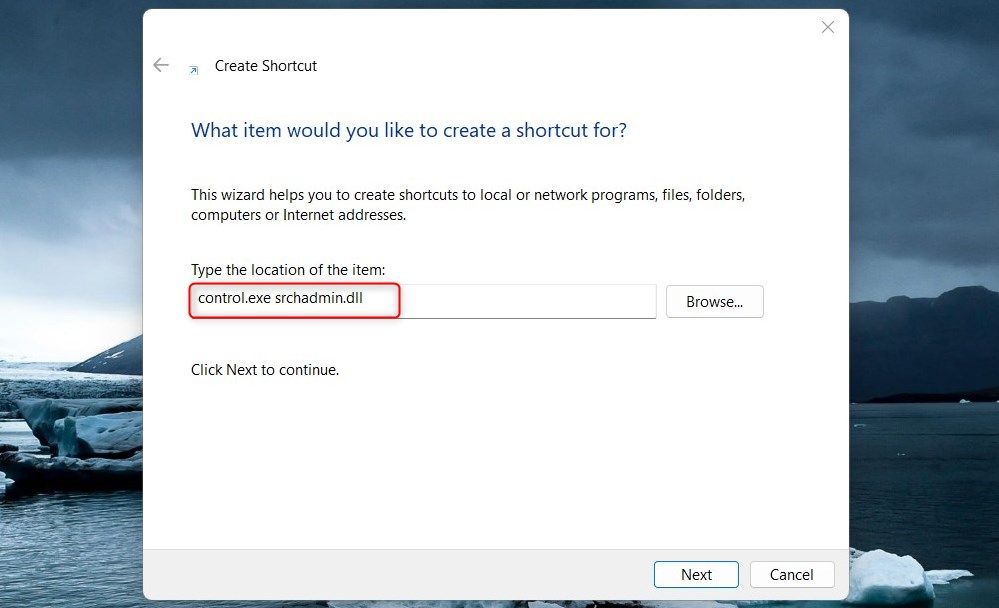The image size is (999, 608).
Task: Click the Create Shortcut title text
Action: (266, 66)
